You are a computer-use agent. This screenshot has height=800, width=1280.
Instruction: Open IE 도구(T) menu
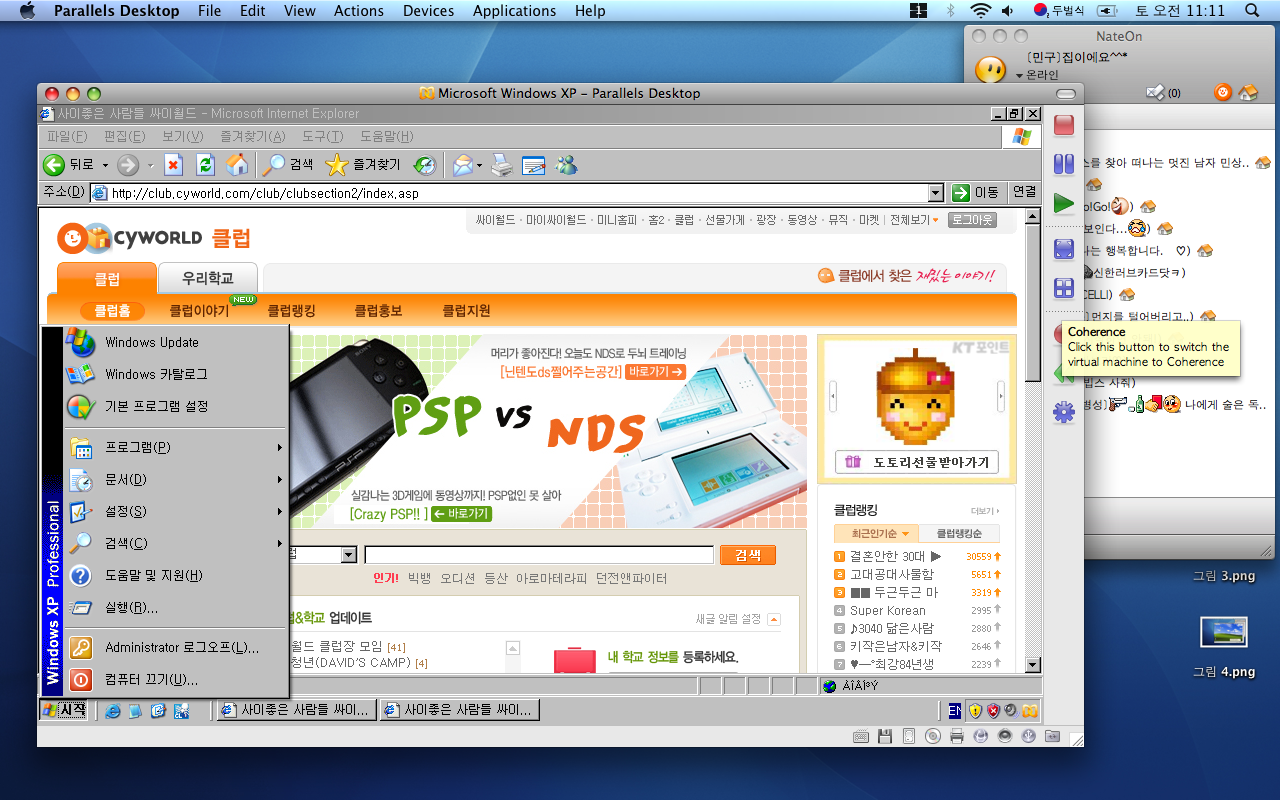click(x=323, y=137)
